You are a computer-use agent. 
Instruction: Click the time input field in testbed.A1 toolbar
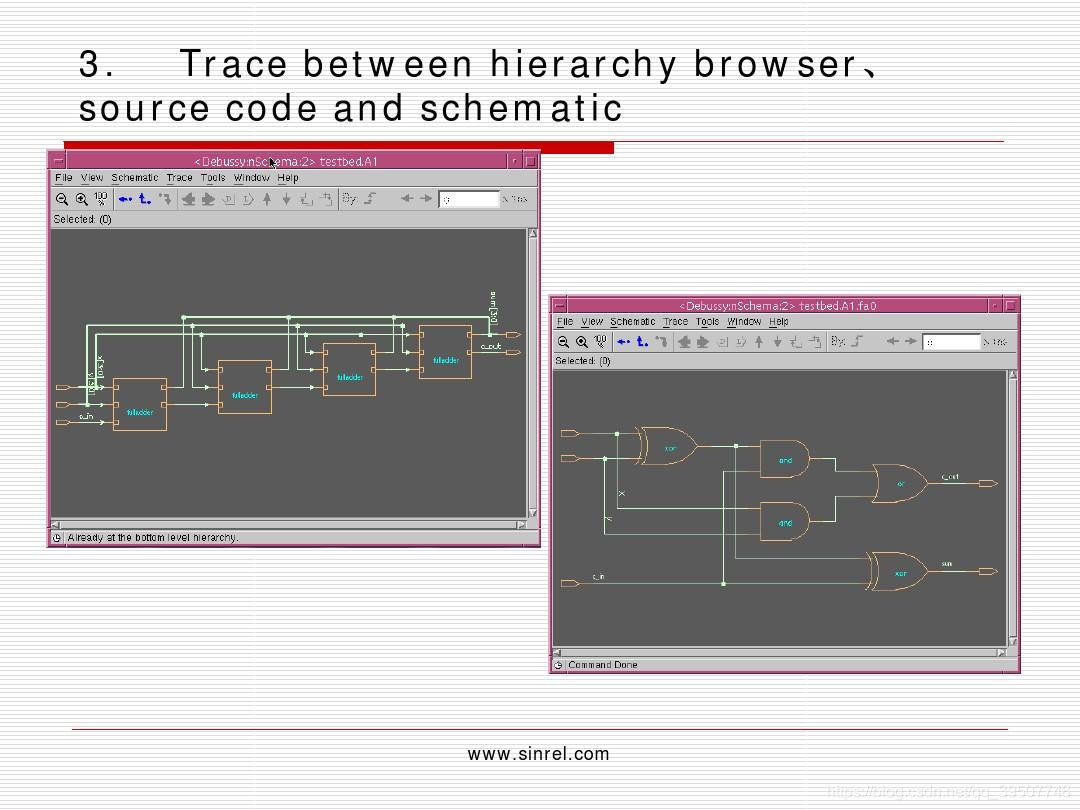coord(469,199)
